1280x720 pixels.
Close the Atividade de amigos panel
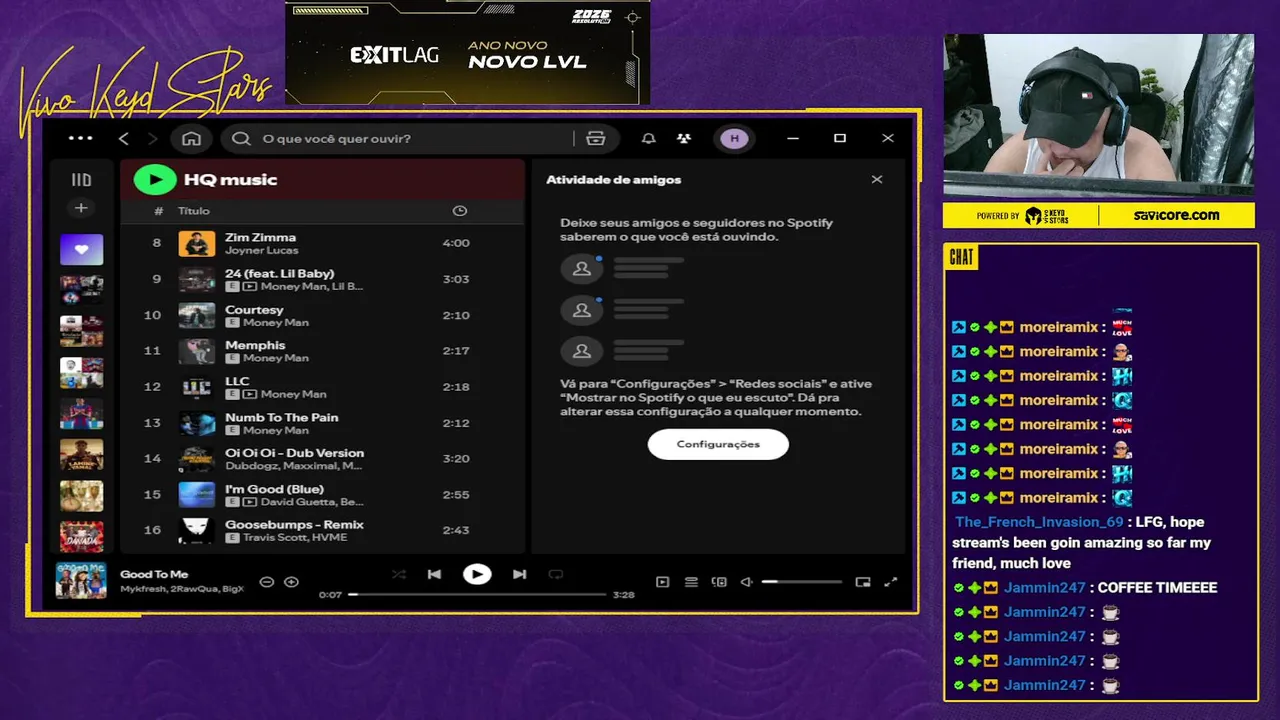click(x=877, y=179)
